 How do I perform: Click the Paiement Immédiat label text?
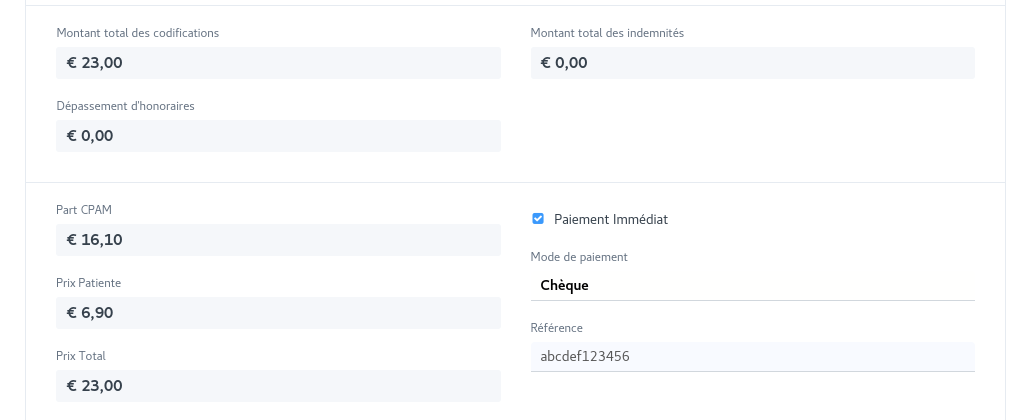click(x=610, y=219)
